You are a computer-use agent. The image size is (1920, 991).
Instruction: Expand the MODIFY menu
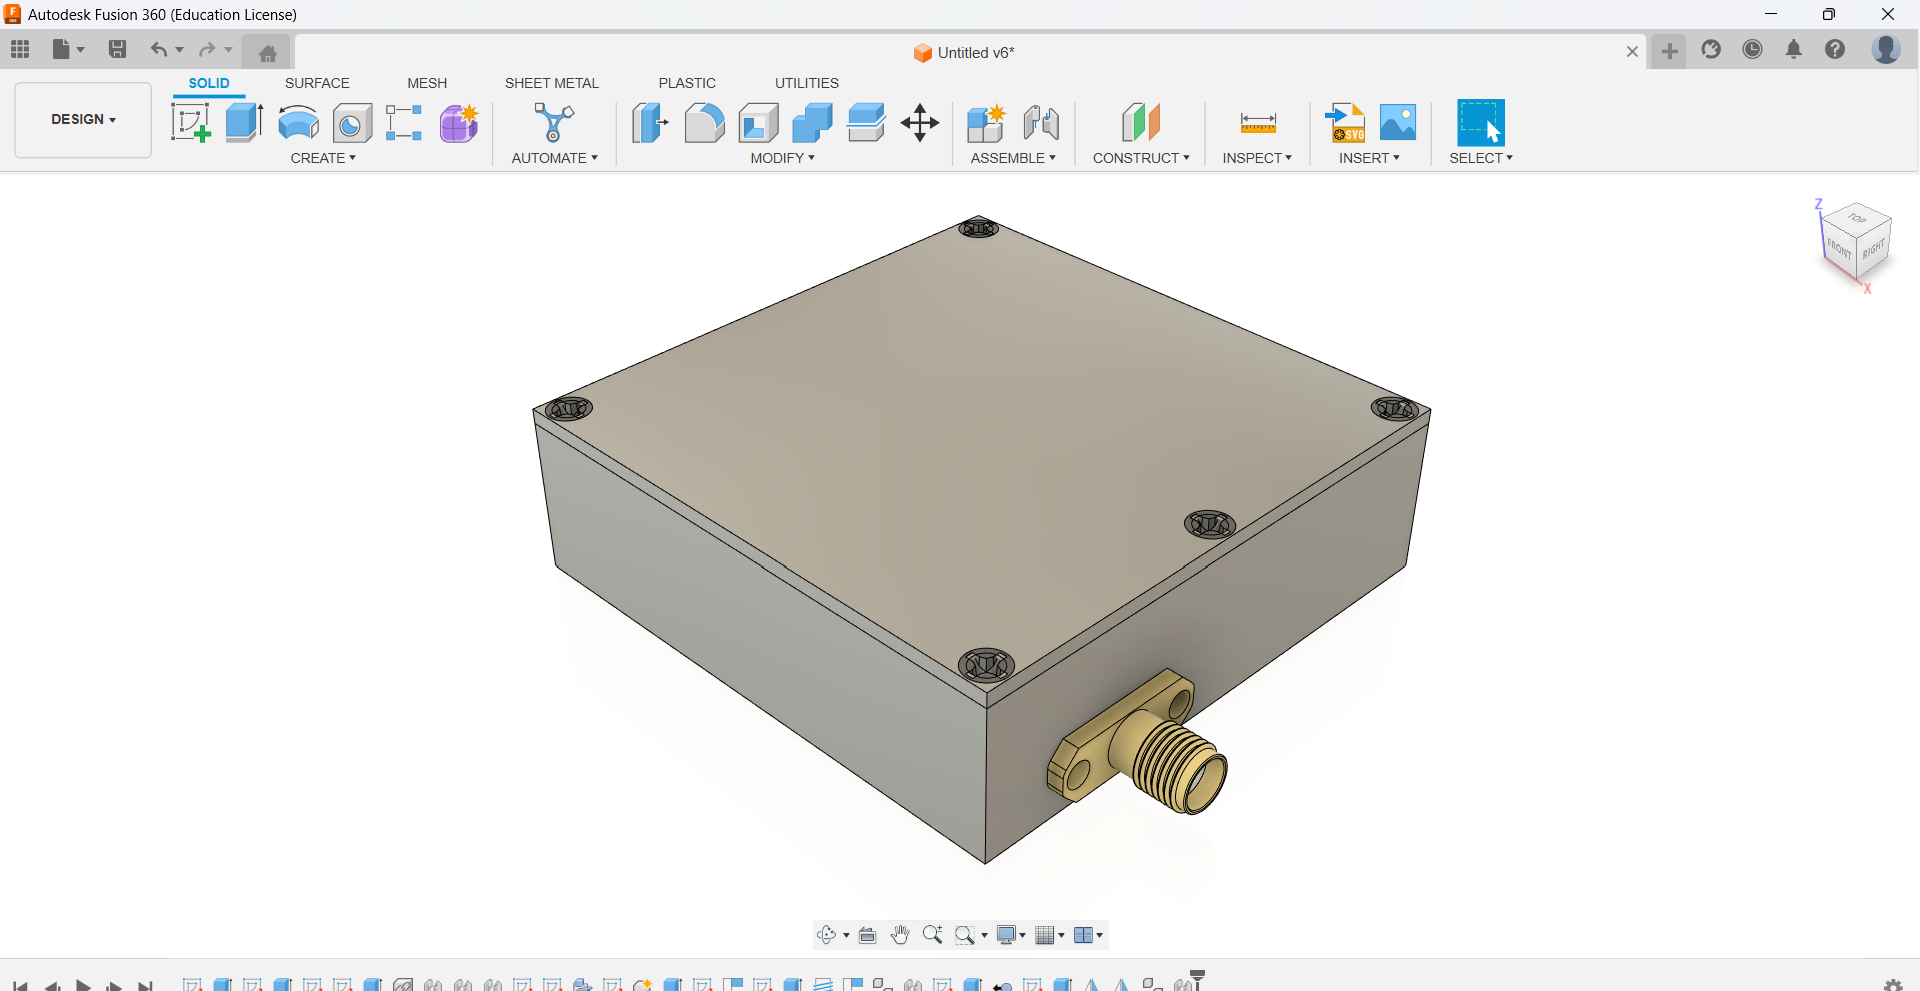(783, 158)
